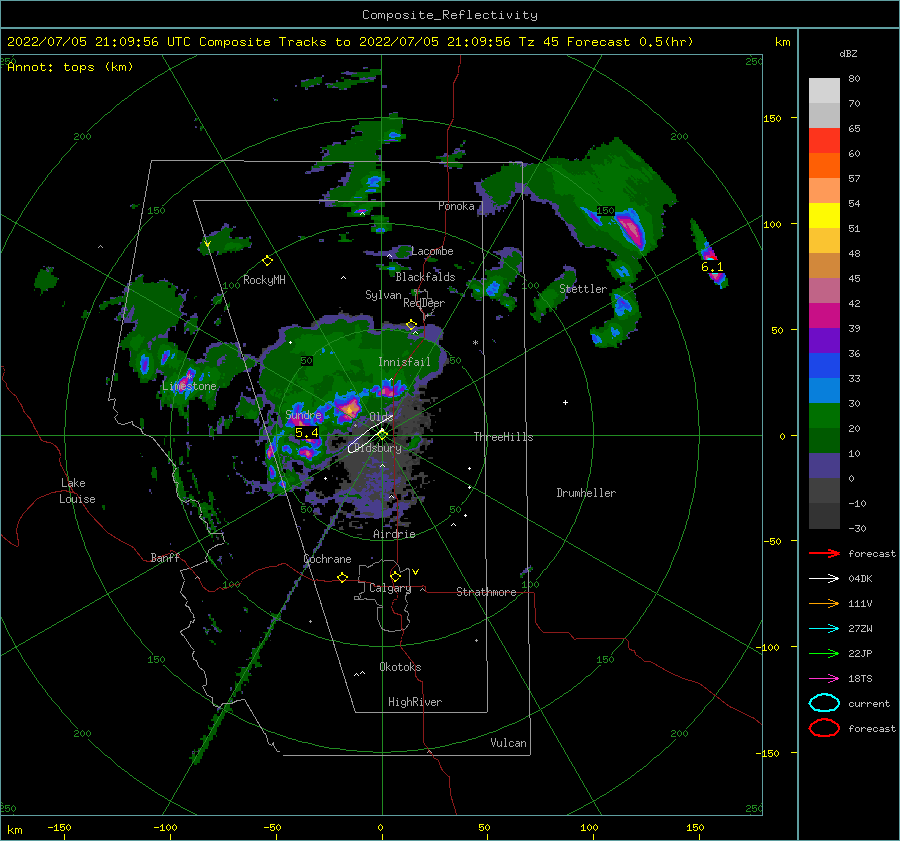This screenshot has height=841, width=900.
Task: Click the intense storm cell east of Stettler
Action: tap(631, 228)
